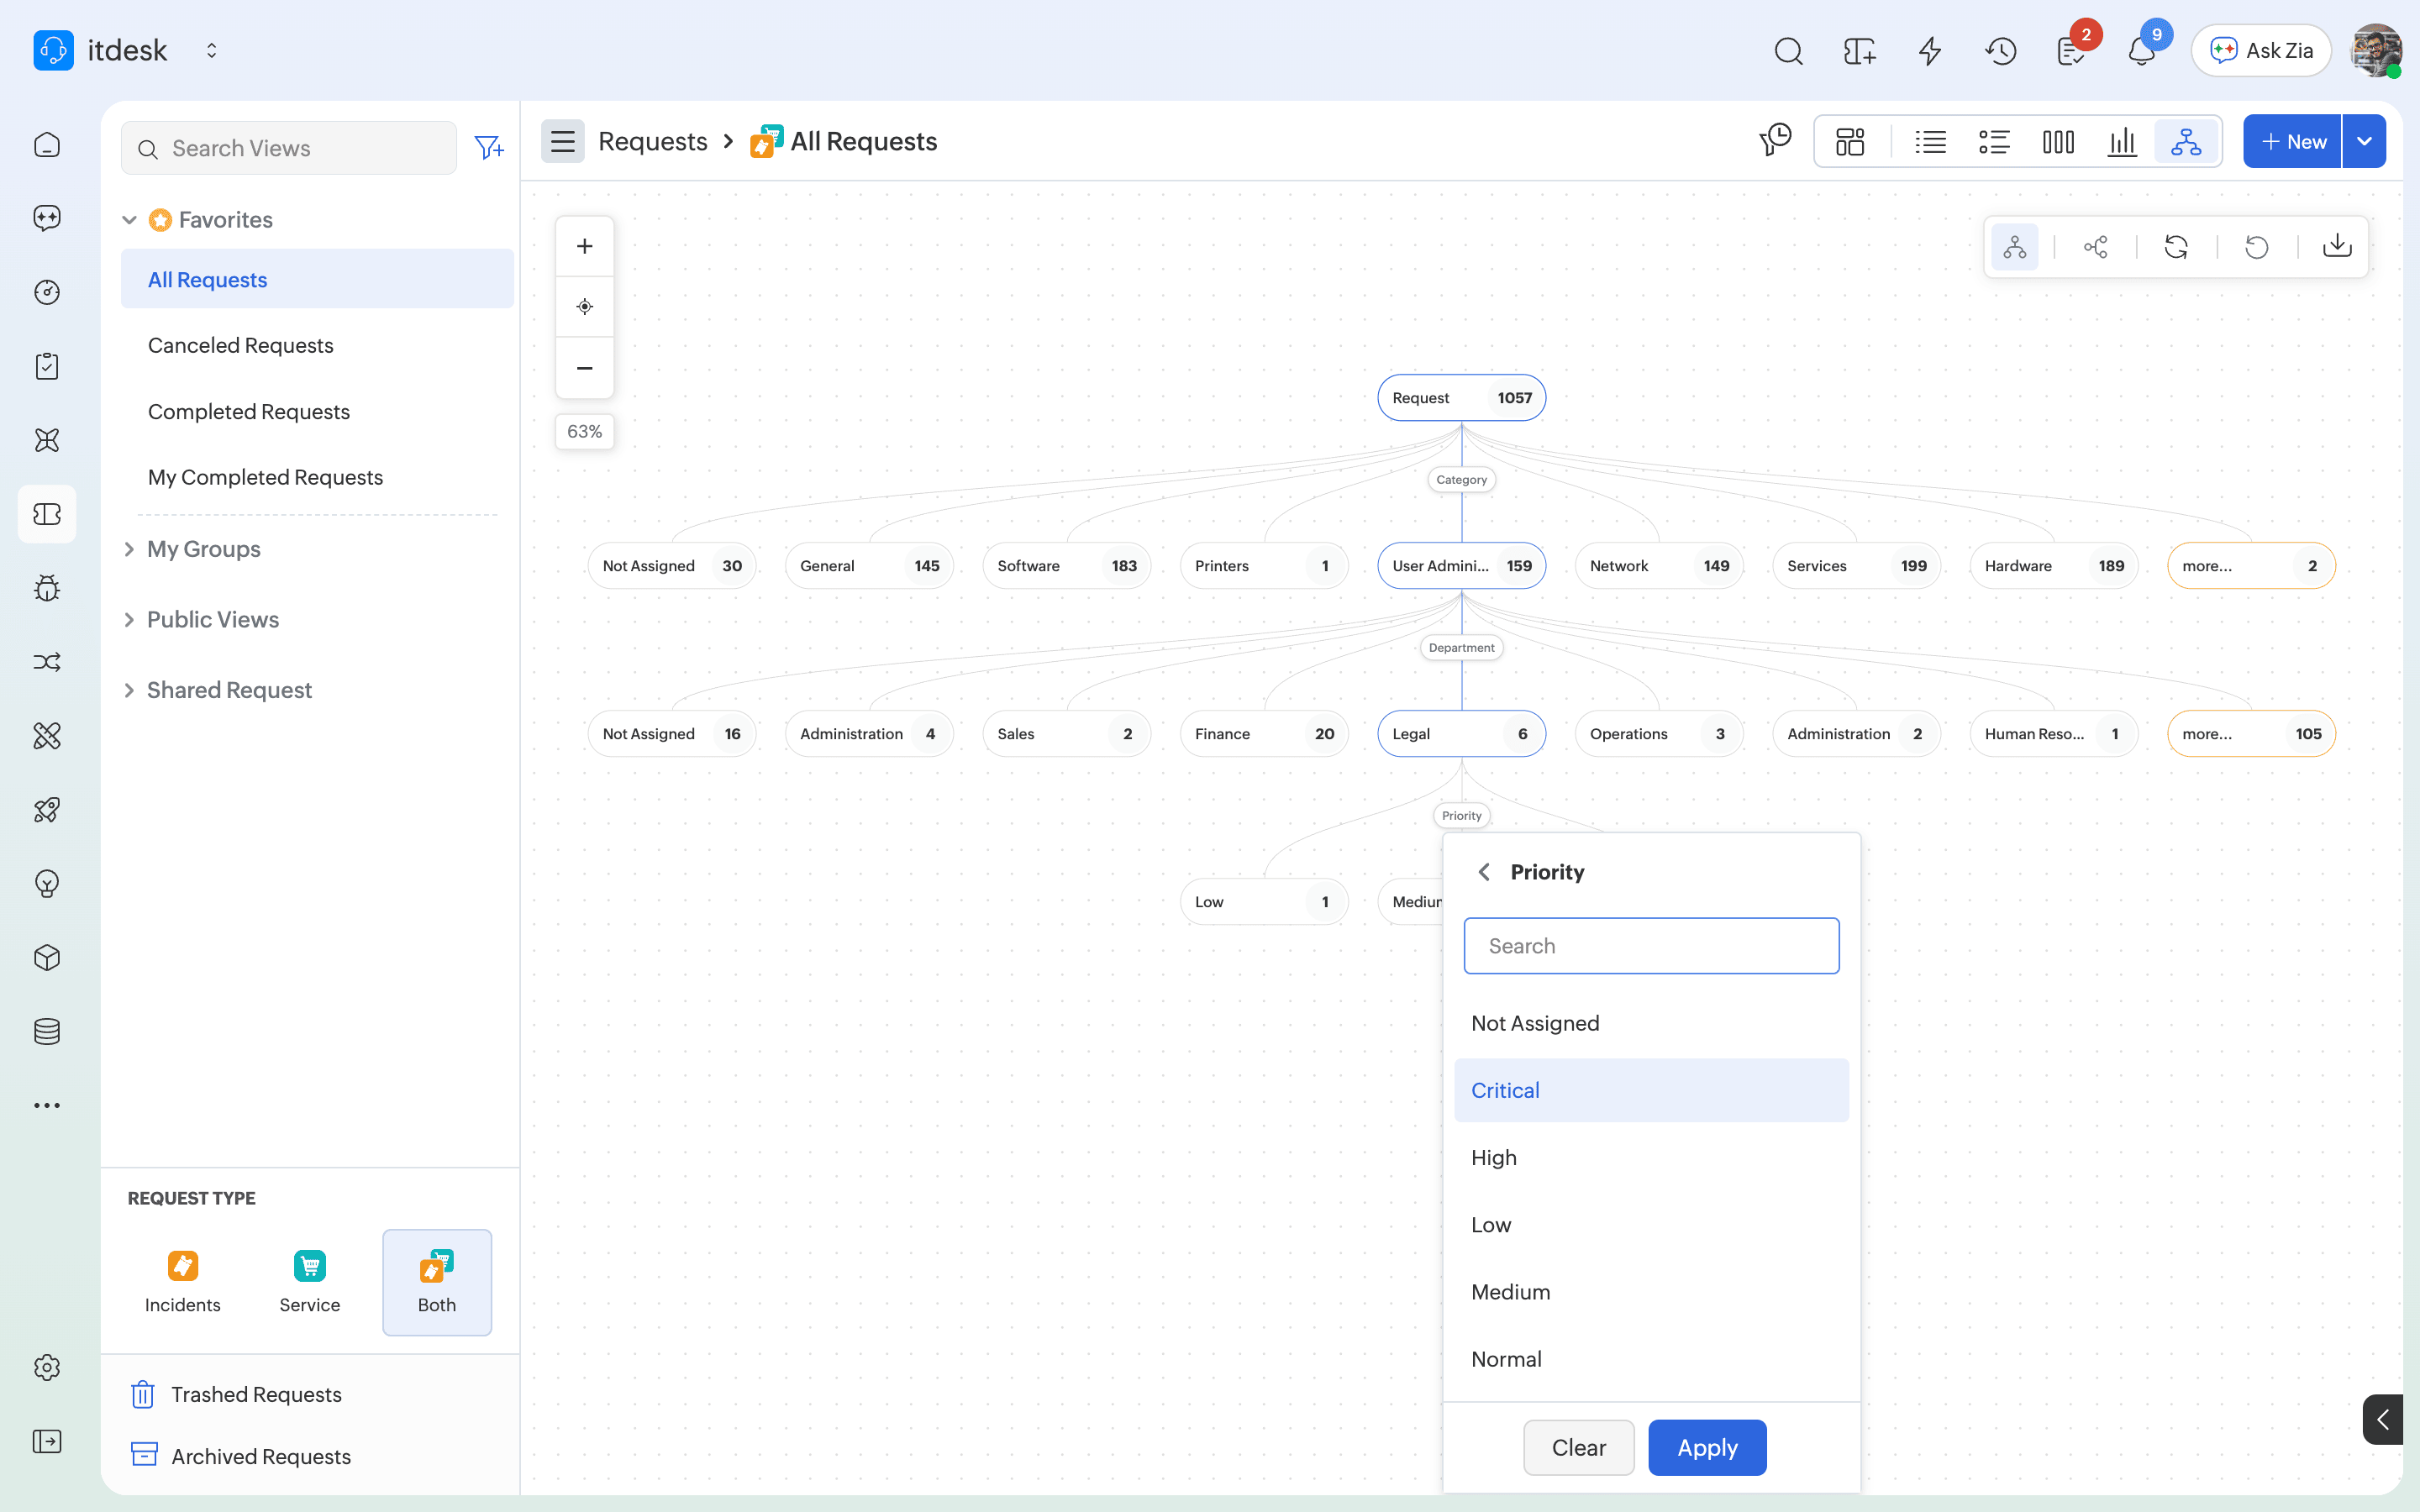Expand the Public Views section
2420x1512 pixels.
[129, 620]
